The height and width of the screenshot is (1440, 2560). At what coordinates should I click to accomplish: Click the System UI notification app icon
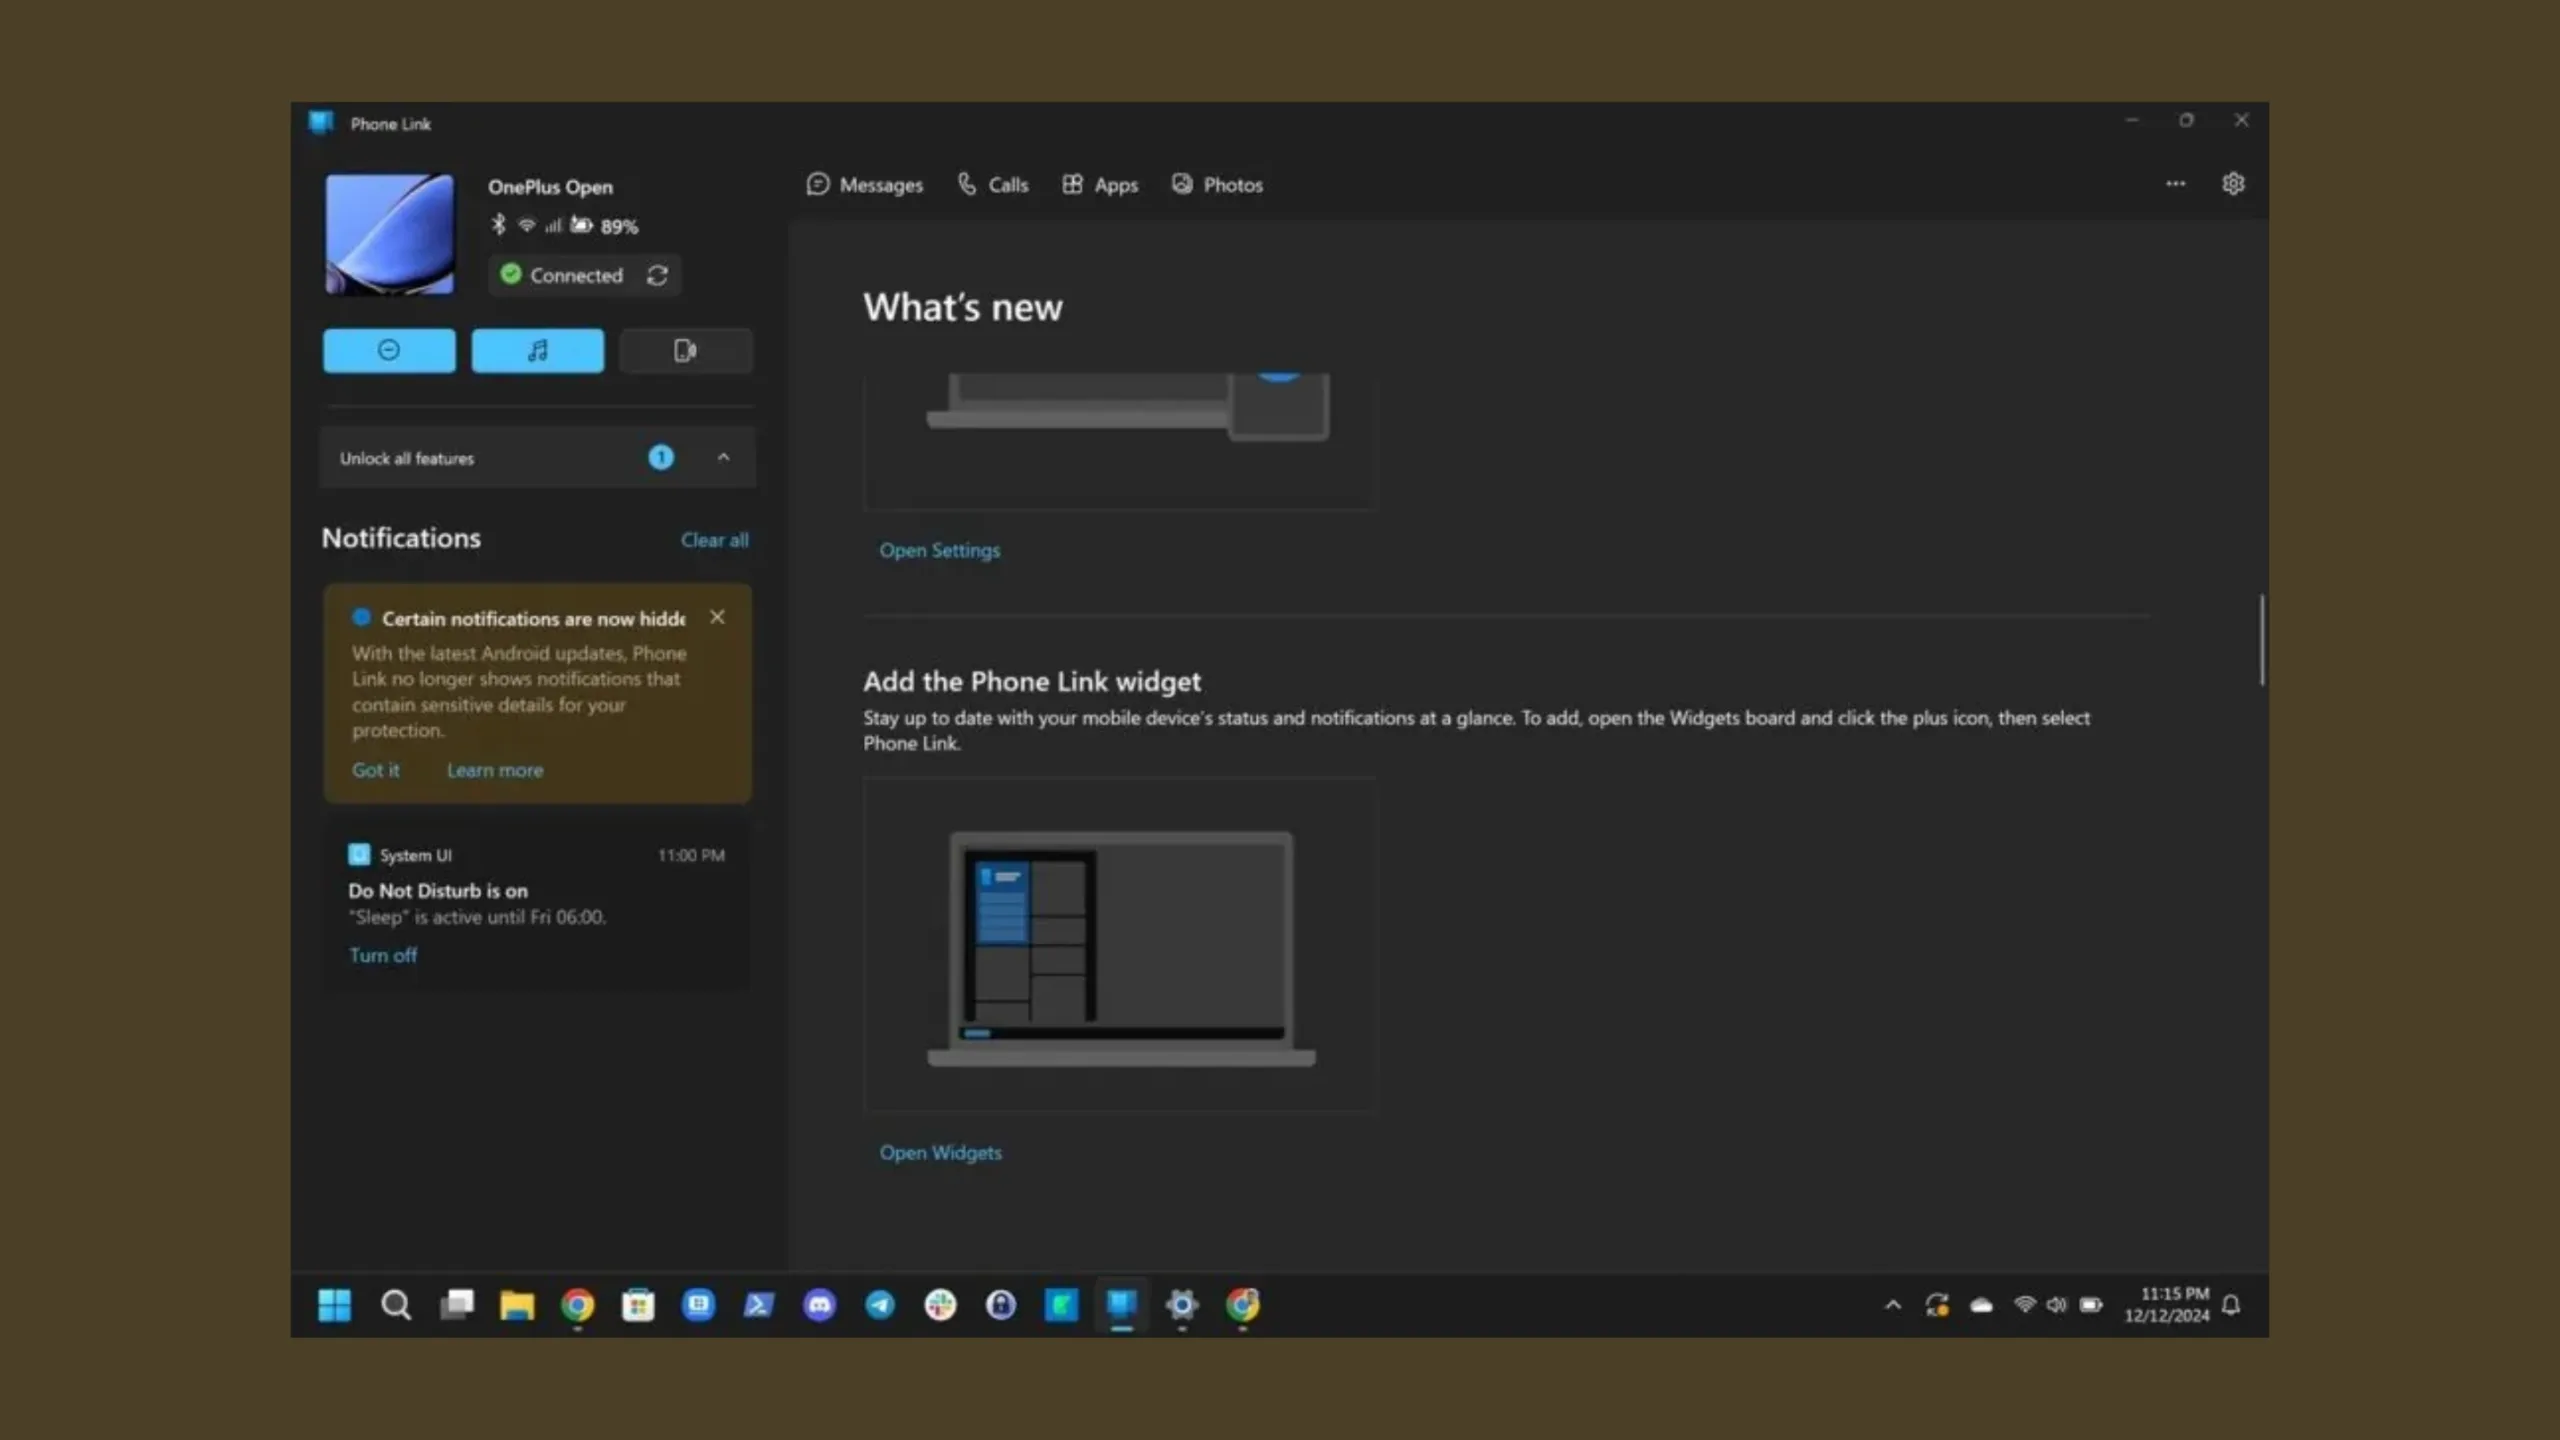tap(359, 854)
